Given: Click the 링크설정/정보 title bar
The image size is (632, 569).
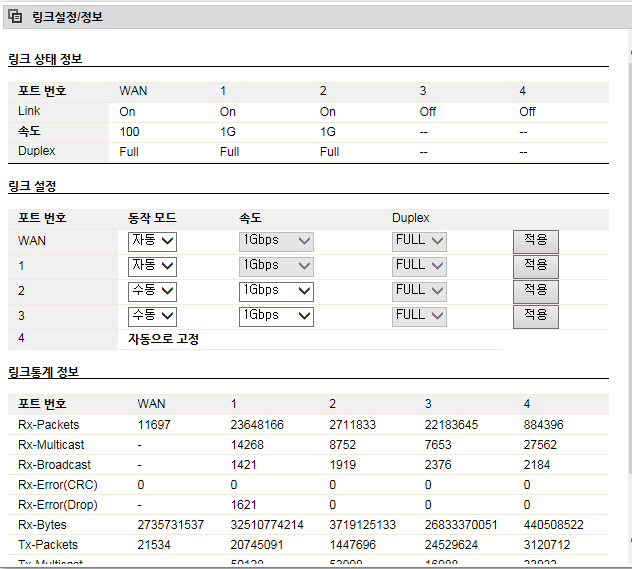Looking at the screenshot, I should (x=318, y=17).
